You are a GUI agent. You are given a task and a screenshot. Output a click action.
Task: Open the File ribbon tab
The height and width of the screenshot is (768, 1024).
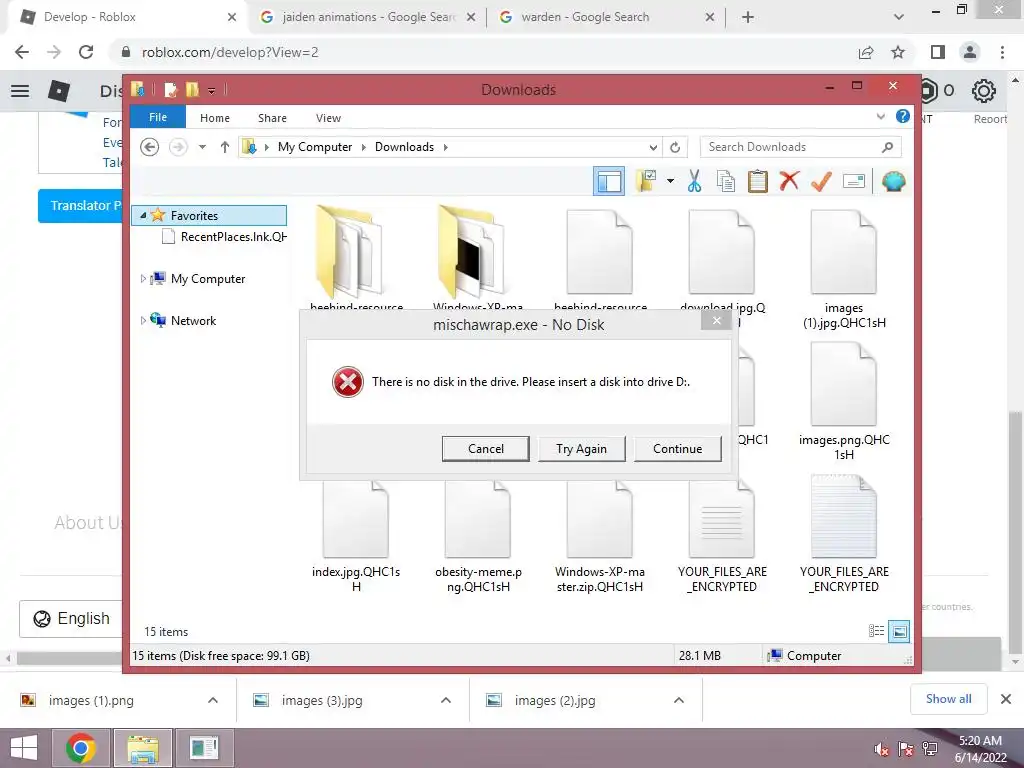pos(158,117)
